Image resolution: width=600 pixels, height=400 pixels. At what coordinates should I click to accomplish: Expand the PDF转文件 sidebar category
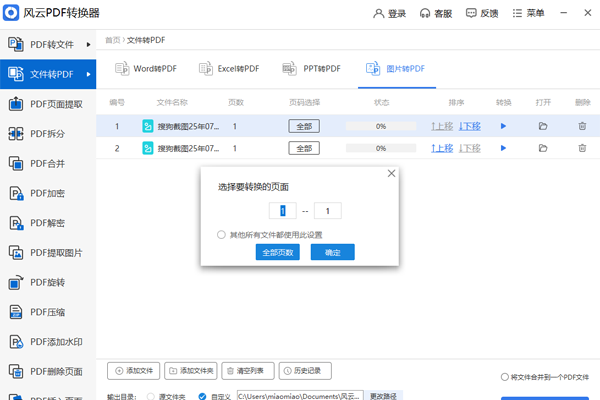tap(48, 45)
